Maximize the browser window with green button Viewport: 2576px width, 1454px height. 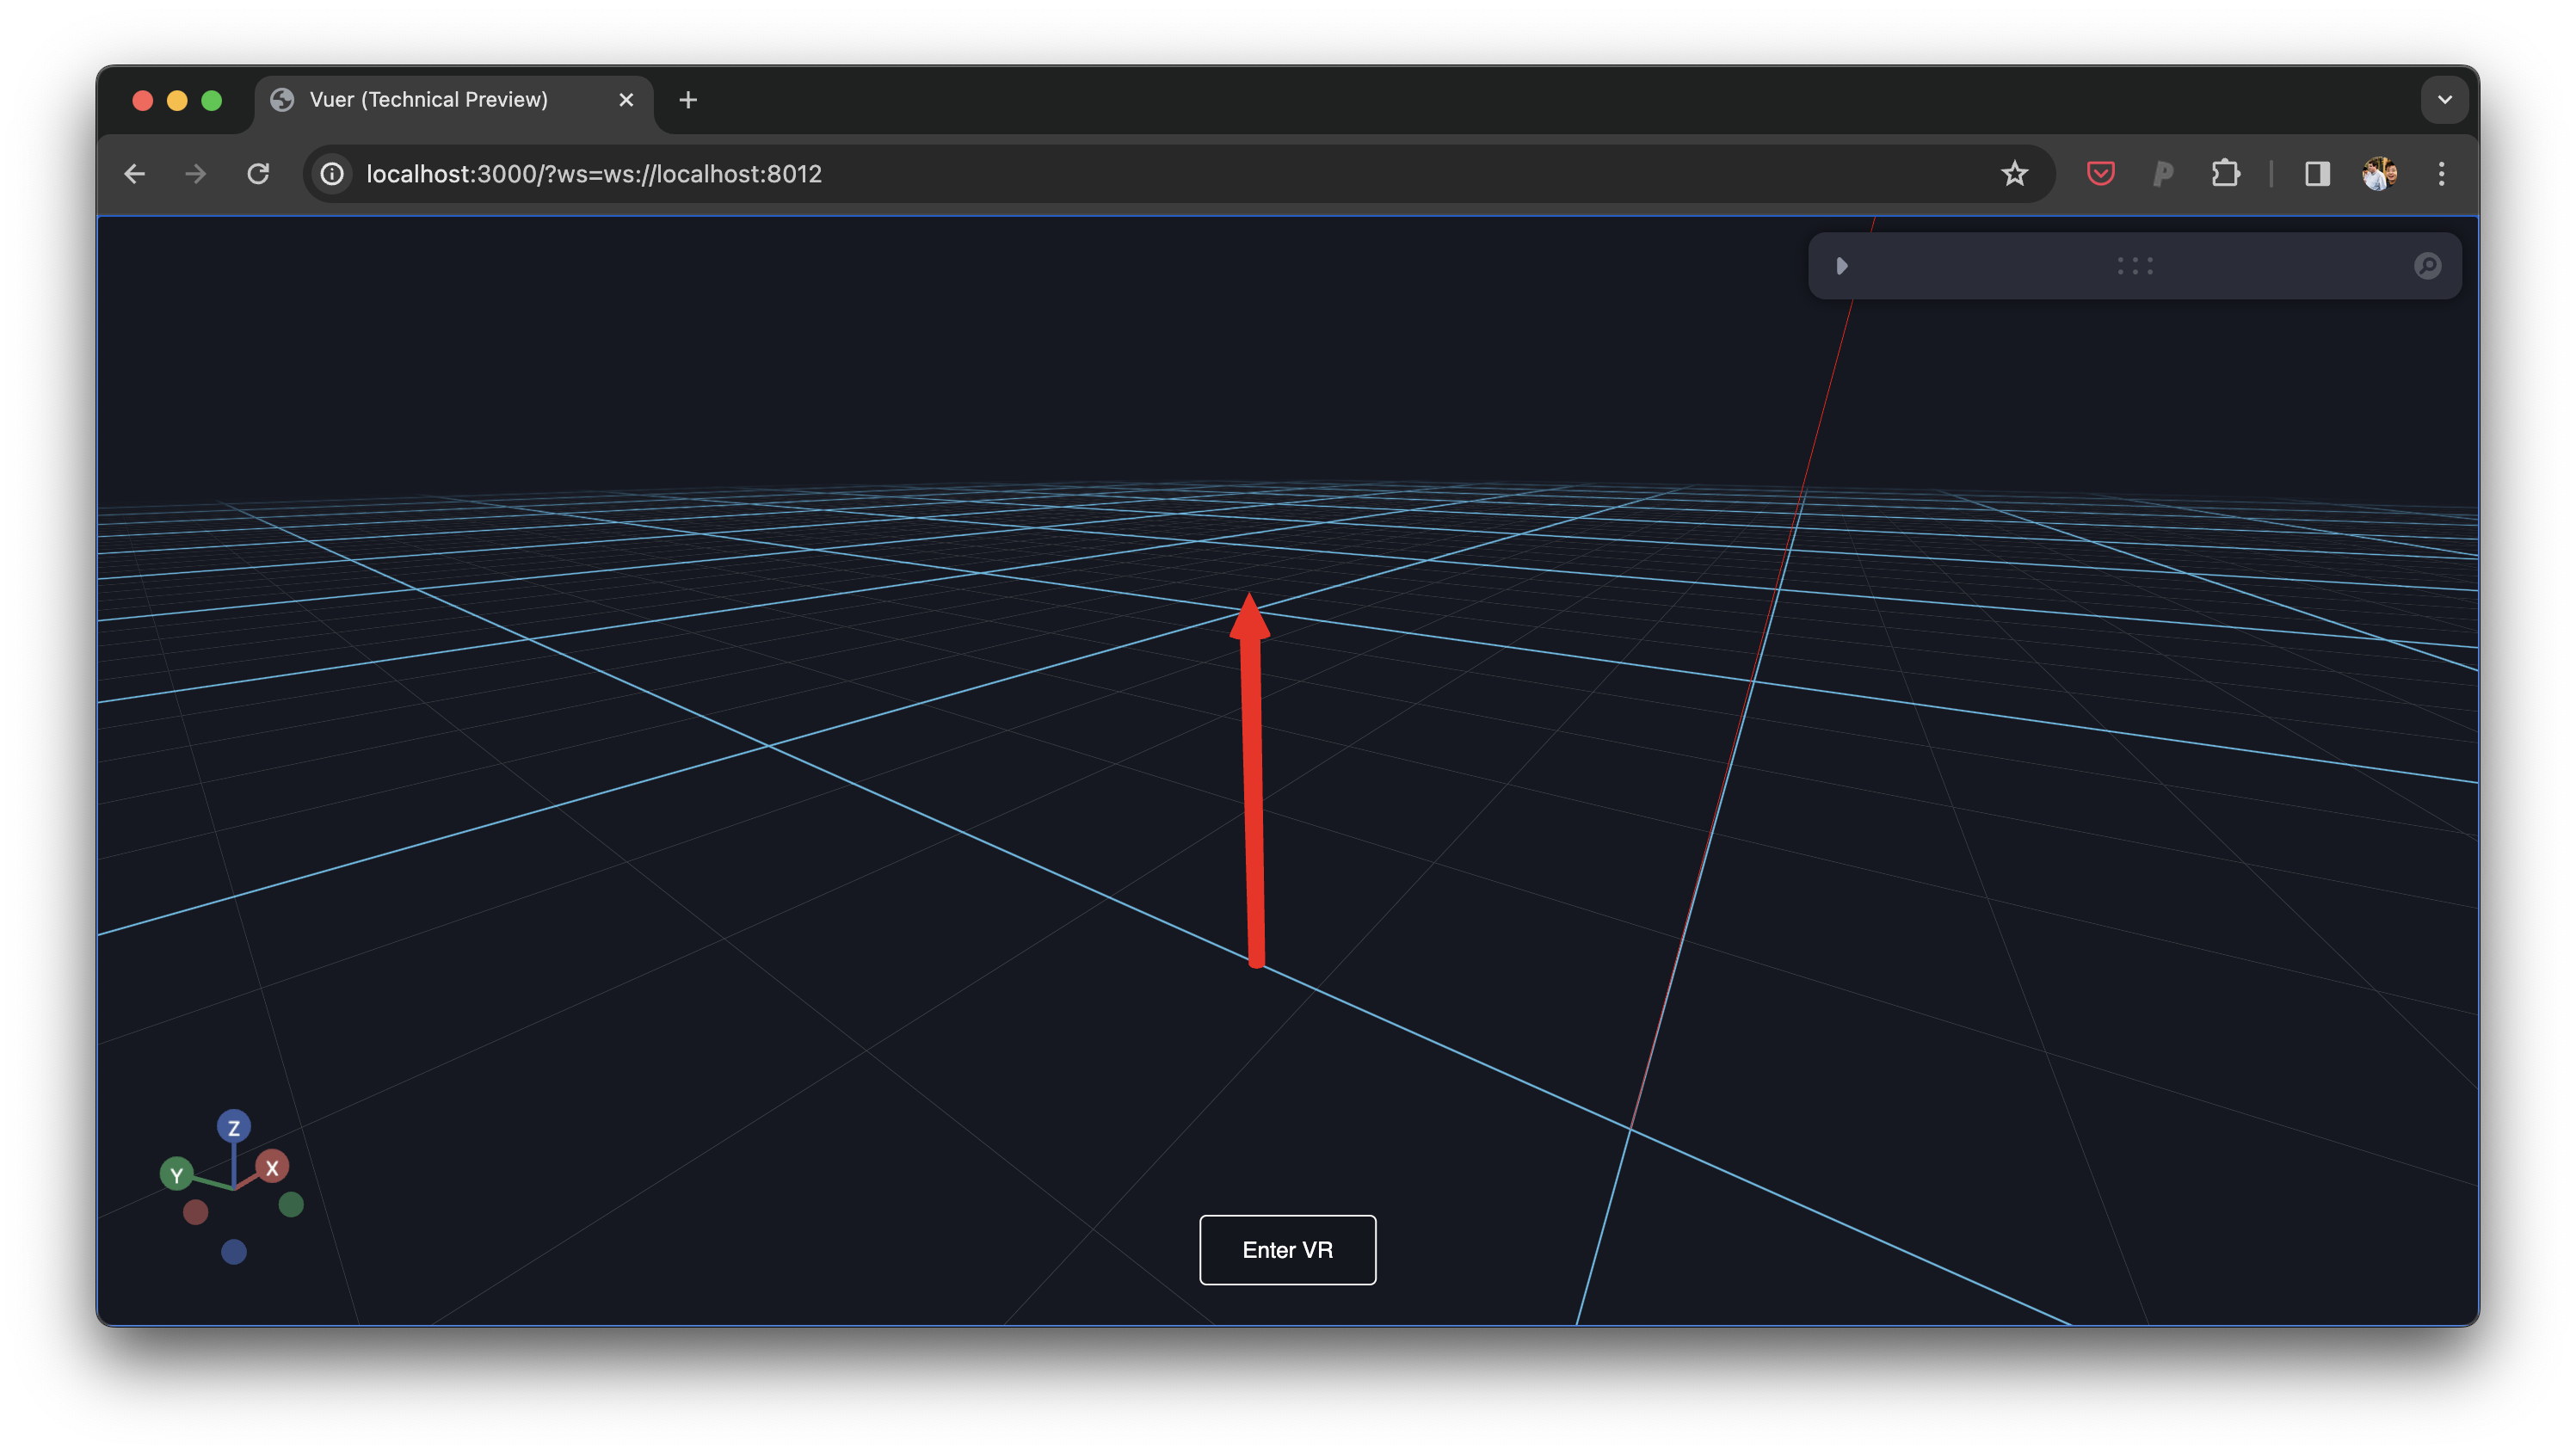[212, 100]
